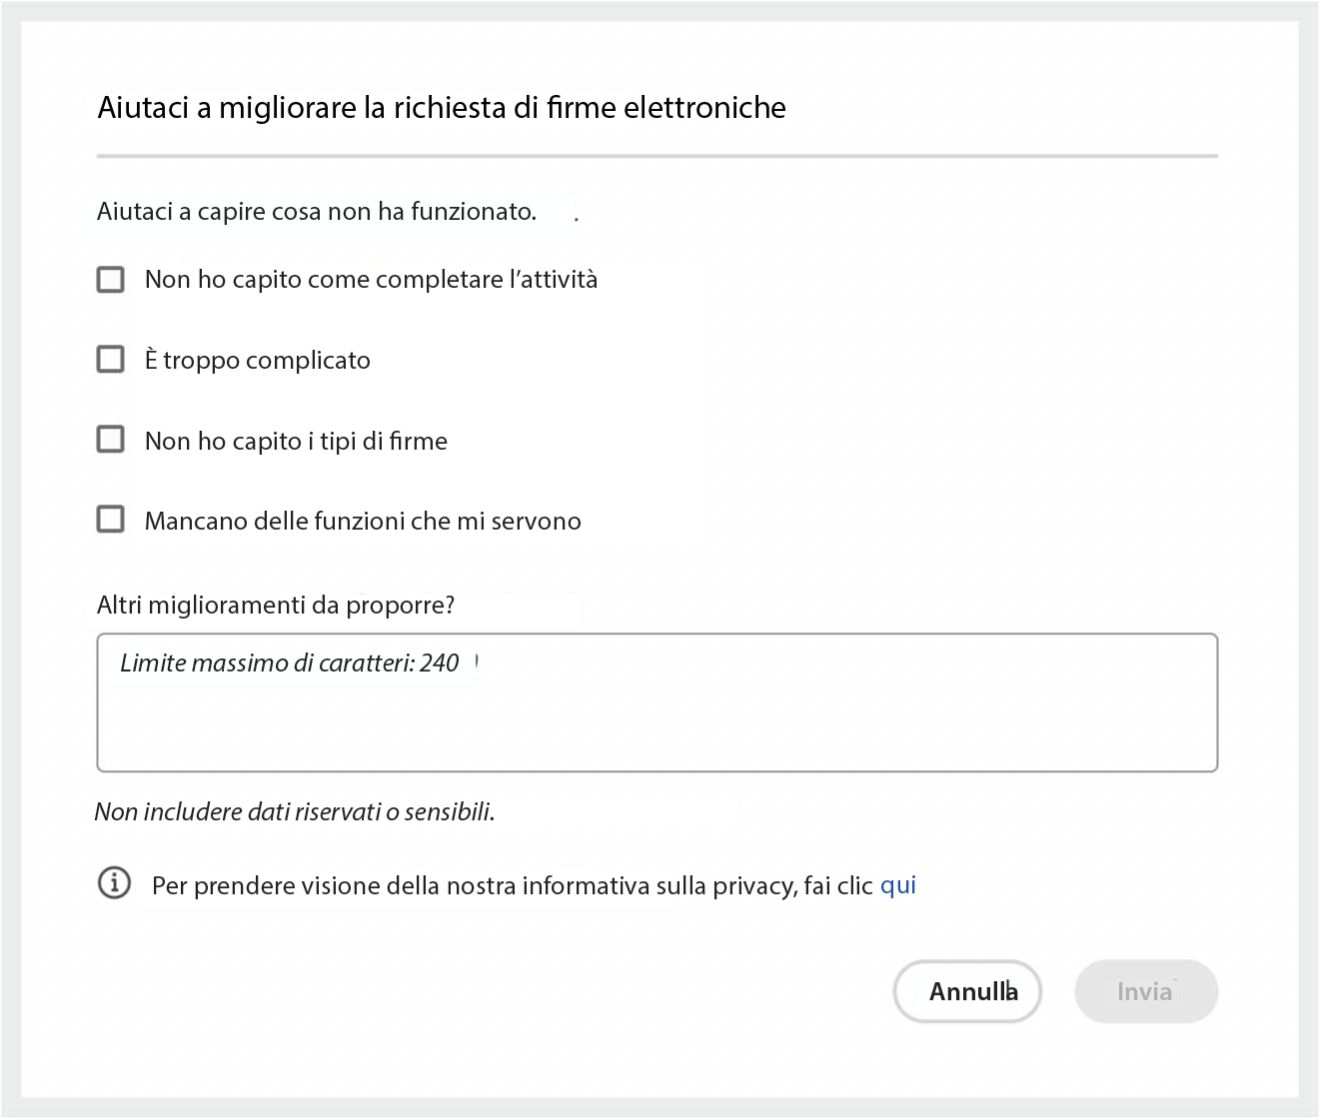Screen dimensions: 1319x1118
Task: Check the last checkbox about missing functions
Action: tap(109, 518)
